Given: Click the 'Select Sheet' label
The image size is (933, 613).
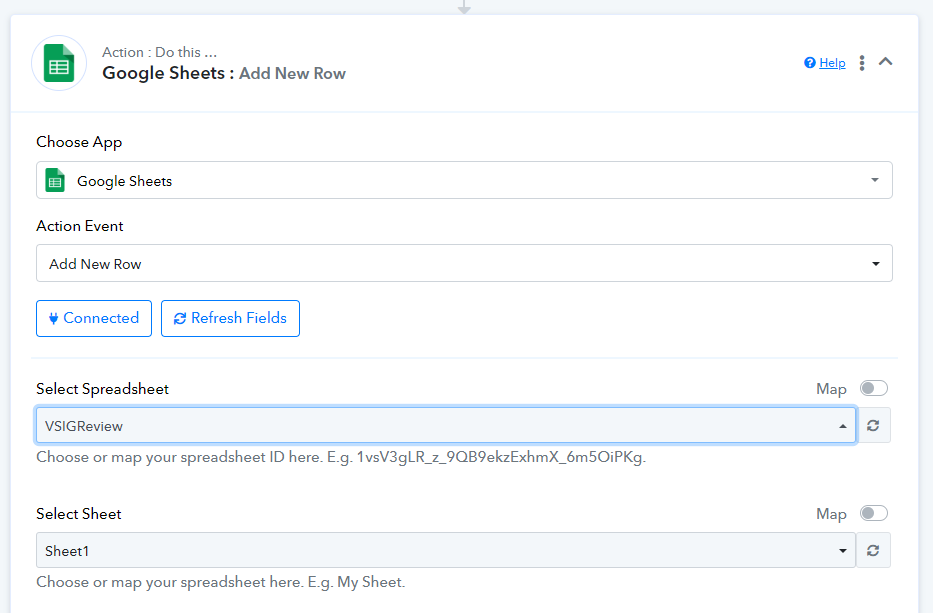Looking at the screenshot, I should [79, 514].
